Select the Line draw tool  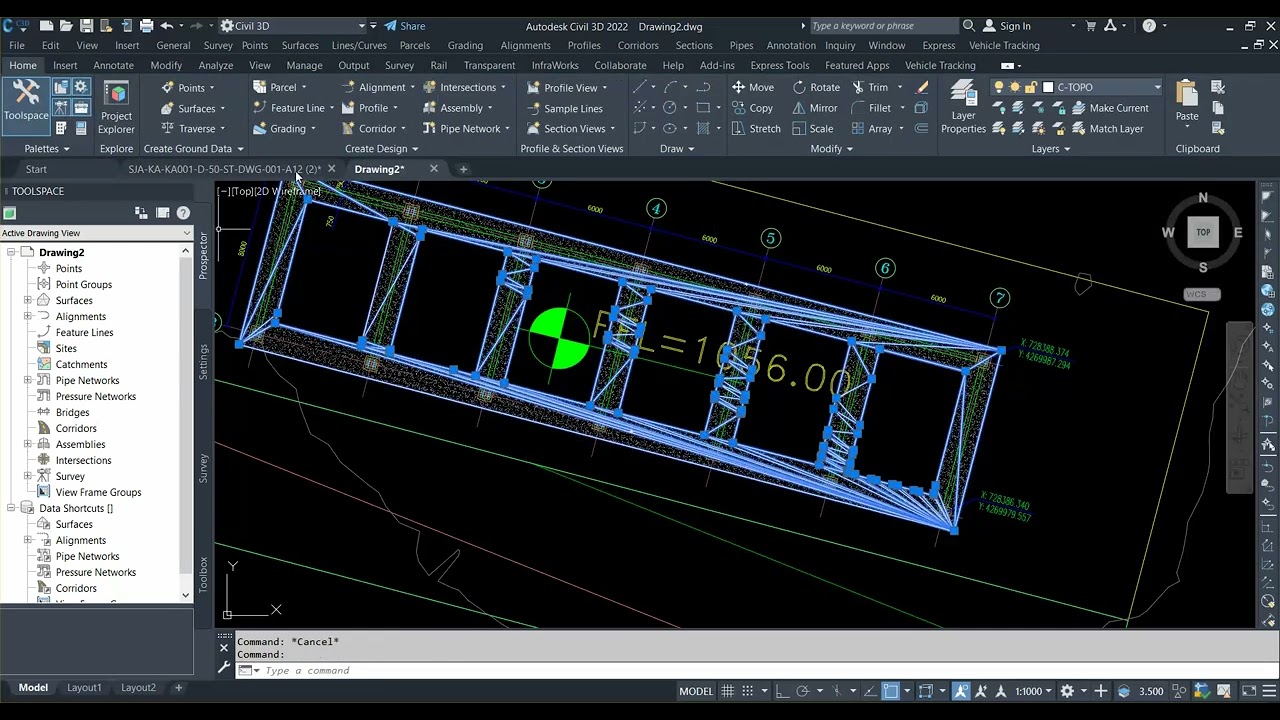coord(640,87)
